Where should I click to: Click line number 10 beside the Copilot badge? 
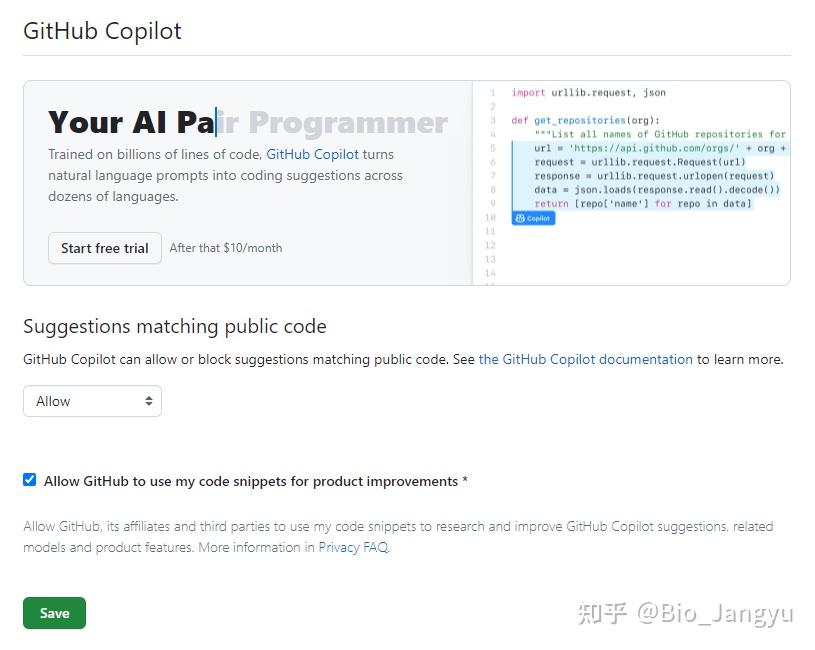point(492,217)
